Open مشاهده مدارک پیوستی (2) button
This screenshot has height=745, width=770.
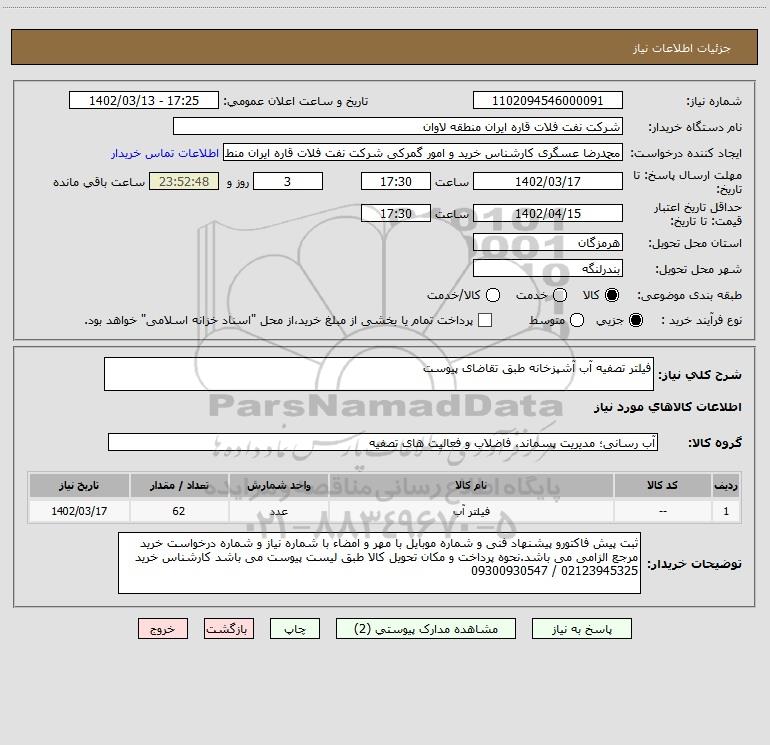426,629
